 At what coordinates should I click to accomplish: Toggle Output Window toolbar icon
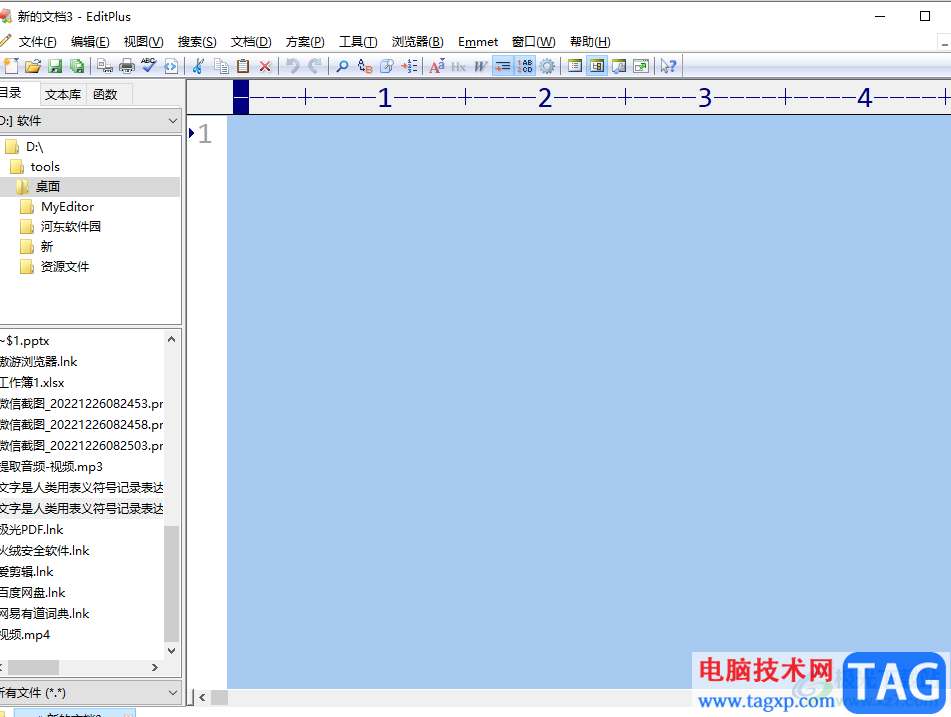tap(619, 66)
